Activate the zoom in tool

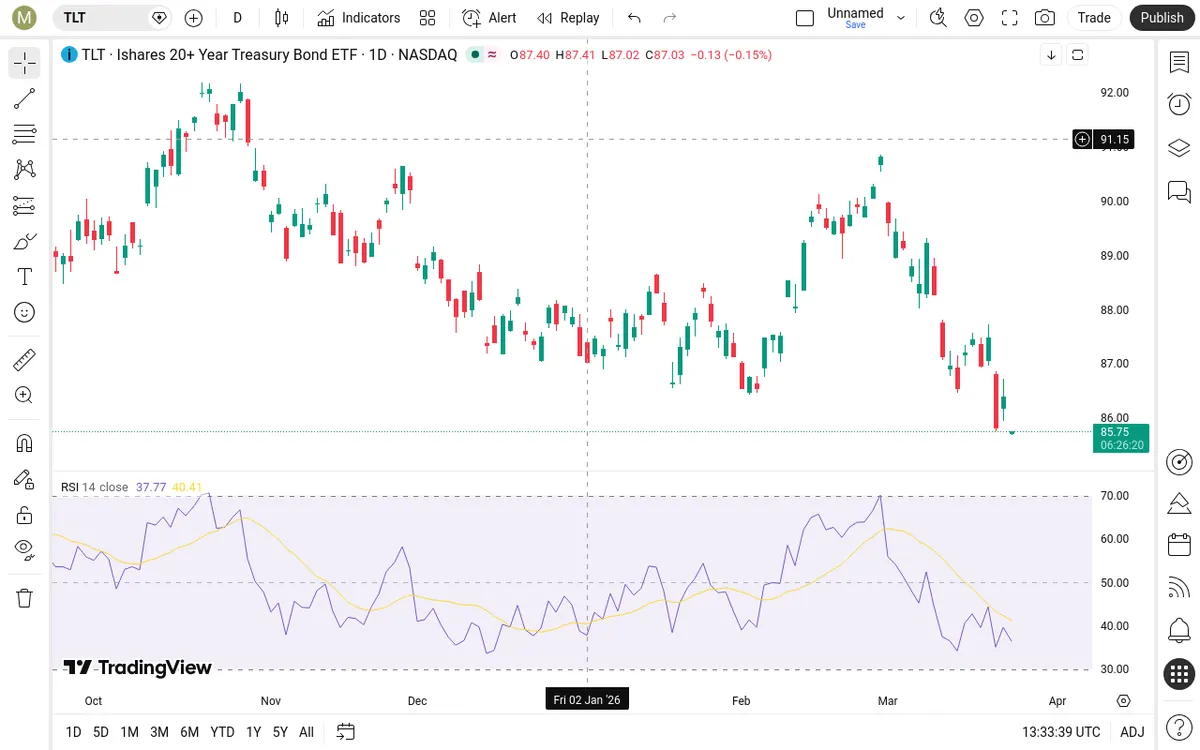point(25,395)
